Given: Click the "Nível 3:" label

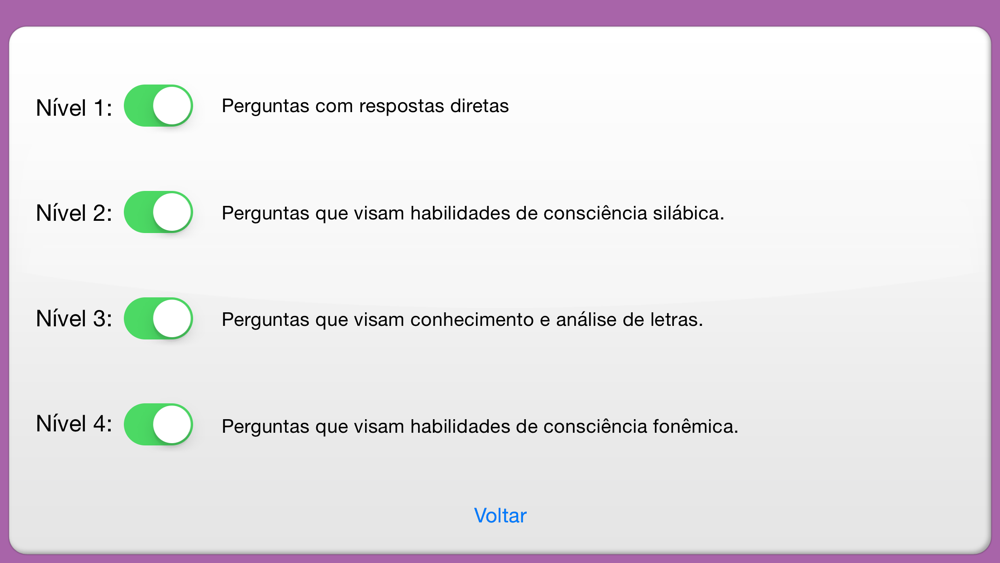Looking at the screenshot, I should click(74, 318).
